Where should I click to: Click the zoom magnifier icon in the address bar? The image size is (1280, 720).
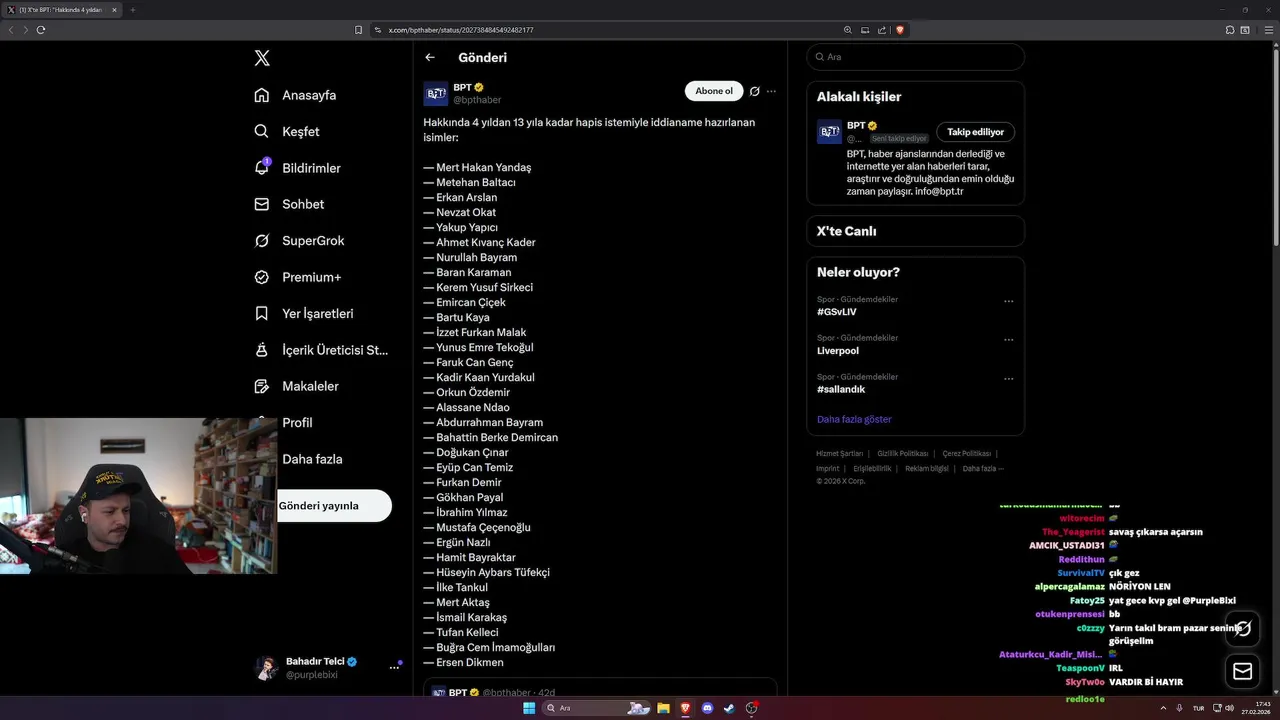[848, 30]
